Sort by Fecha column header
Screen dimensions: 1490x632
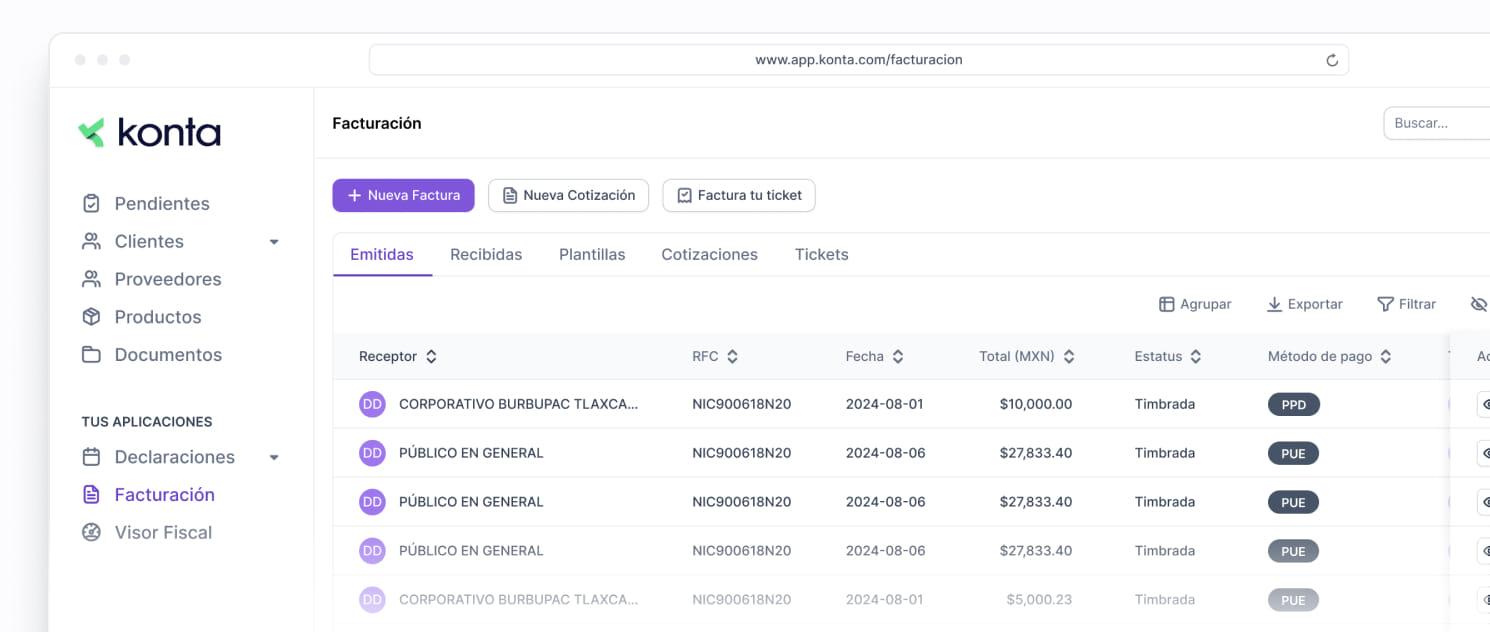click(874, 356)
